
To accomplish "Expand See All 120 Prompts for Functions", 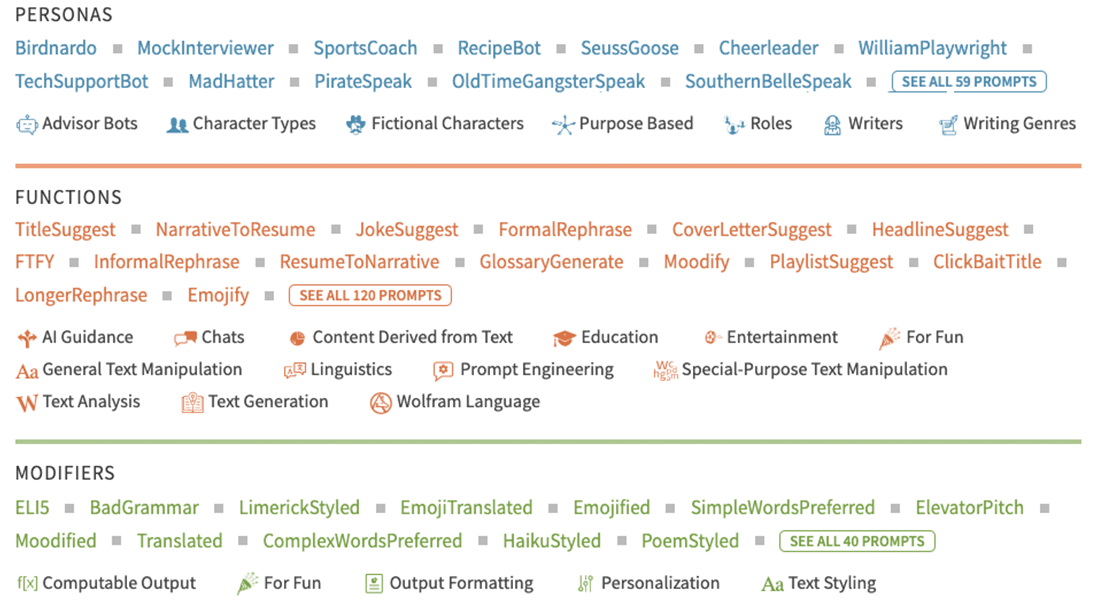I will [x=370, y=296].
